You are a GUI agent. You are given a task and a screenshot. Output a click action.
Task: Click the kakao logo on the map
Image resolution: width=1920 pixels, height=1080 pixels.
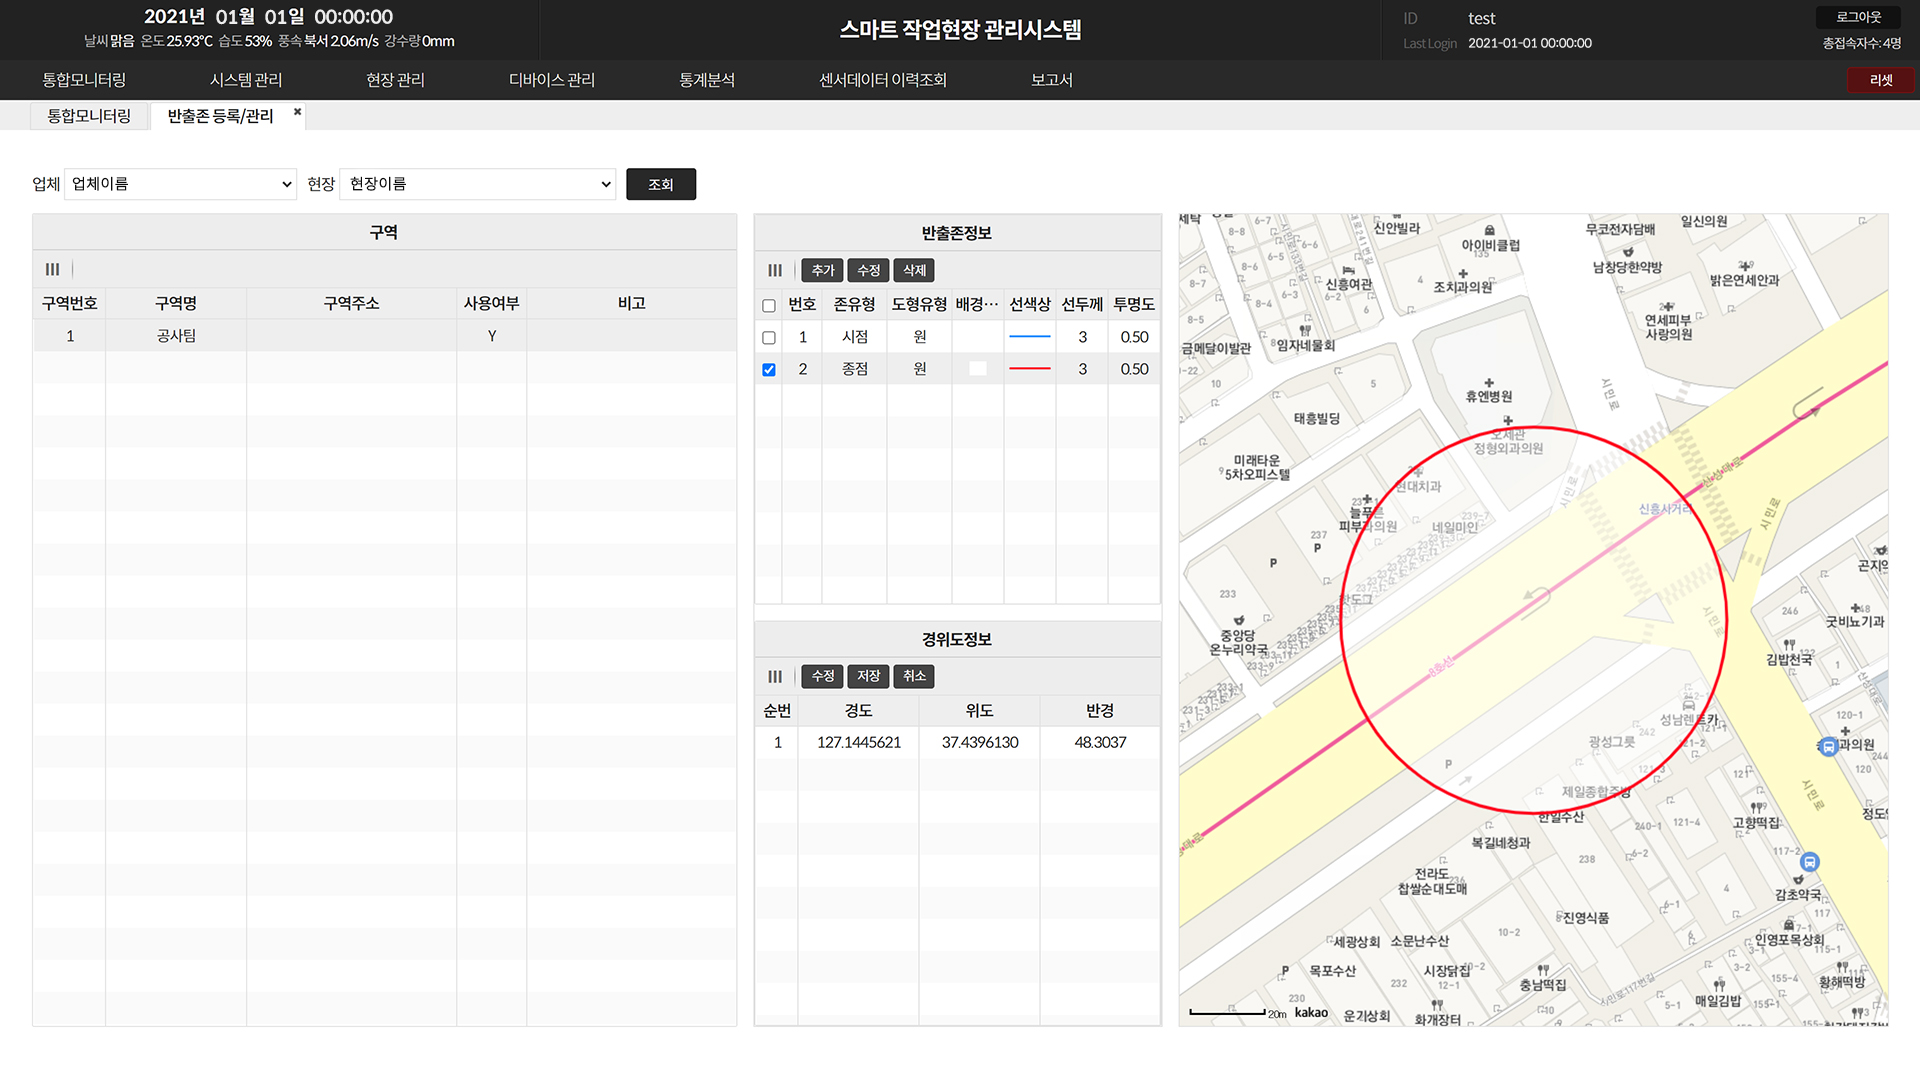(x=1311, y=1013)
